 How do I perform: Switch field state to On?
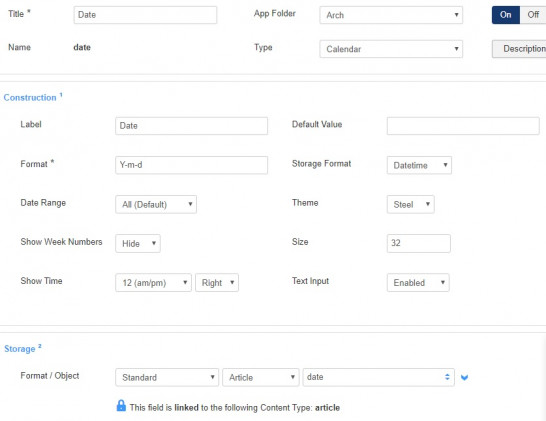pyautogui.click(x=506, y=15)
